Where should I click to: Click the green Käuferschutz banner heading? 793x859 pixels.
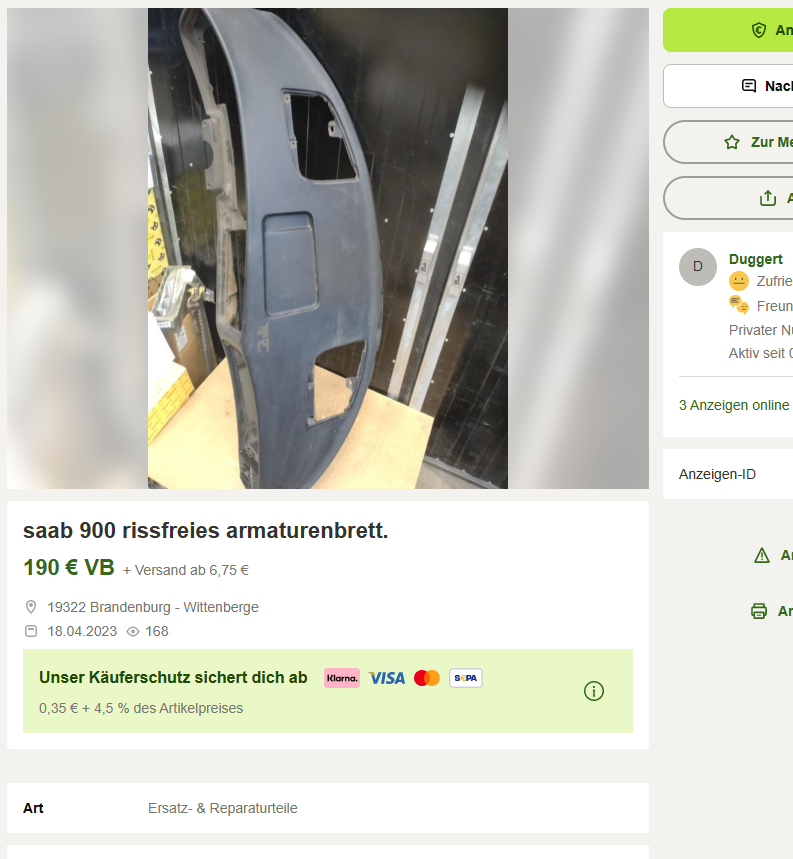tap(173, 678)
